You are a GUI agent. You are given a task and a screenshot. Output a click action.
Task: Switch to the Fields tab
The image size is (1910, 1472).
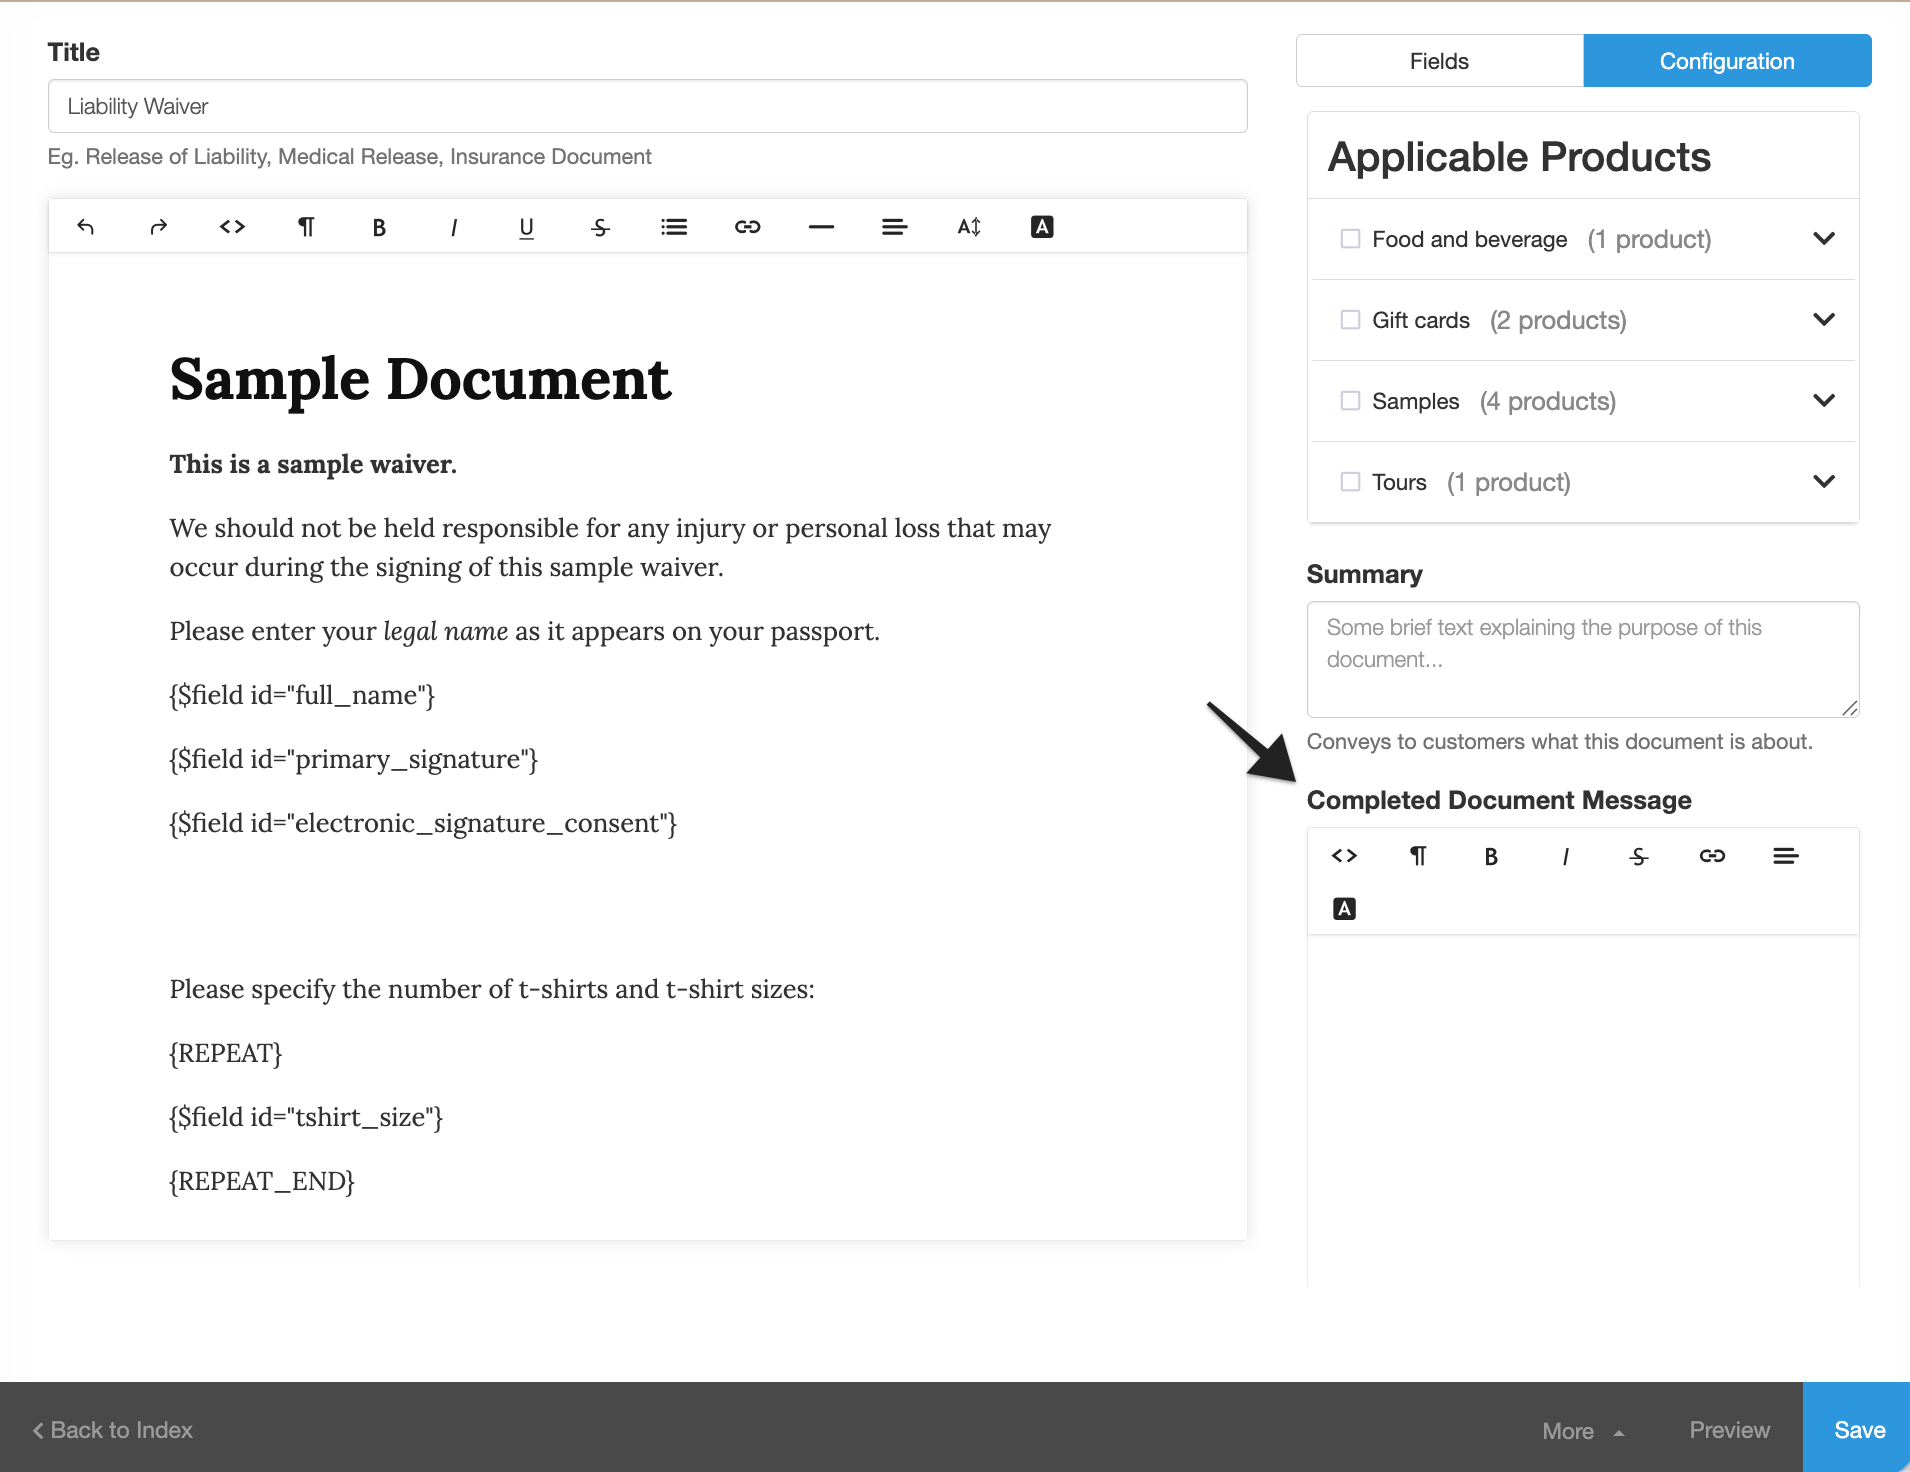coord(1439,61)
